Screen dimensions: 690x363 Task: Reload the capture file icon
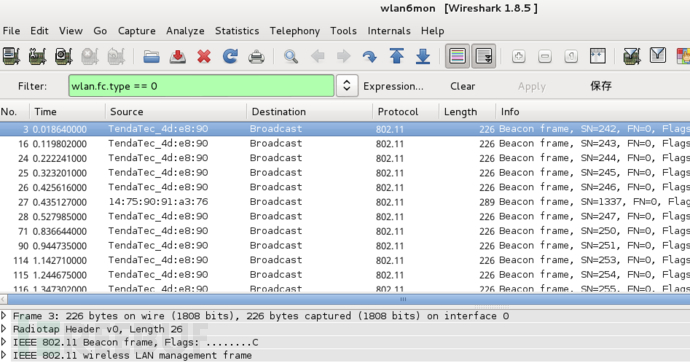click(x=230, y=56)
